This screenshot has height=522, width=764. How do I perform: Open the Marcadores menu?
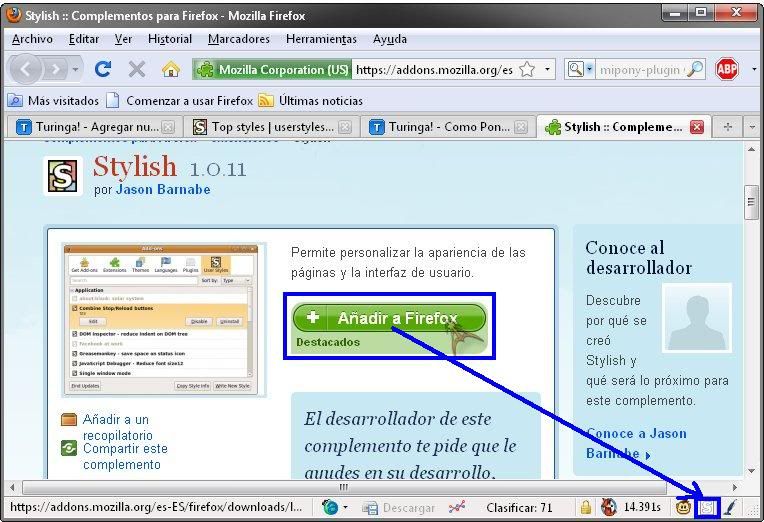[x=239, y=39]
